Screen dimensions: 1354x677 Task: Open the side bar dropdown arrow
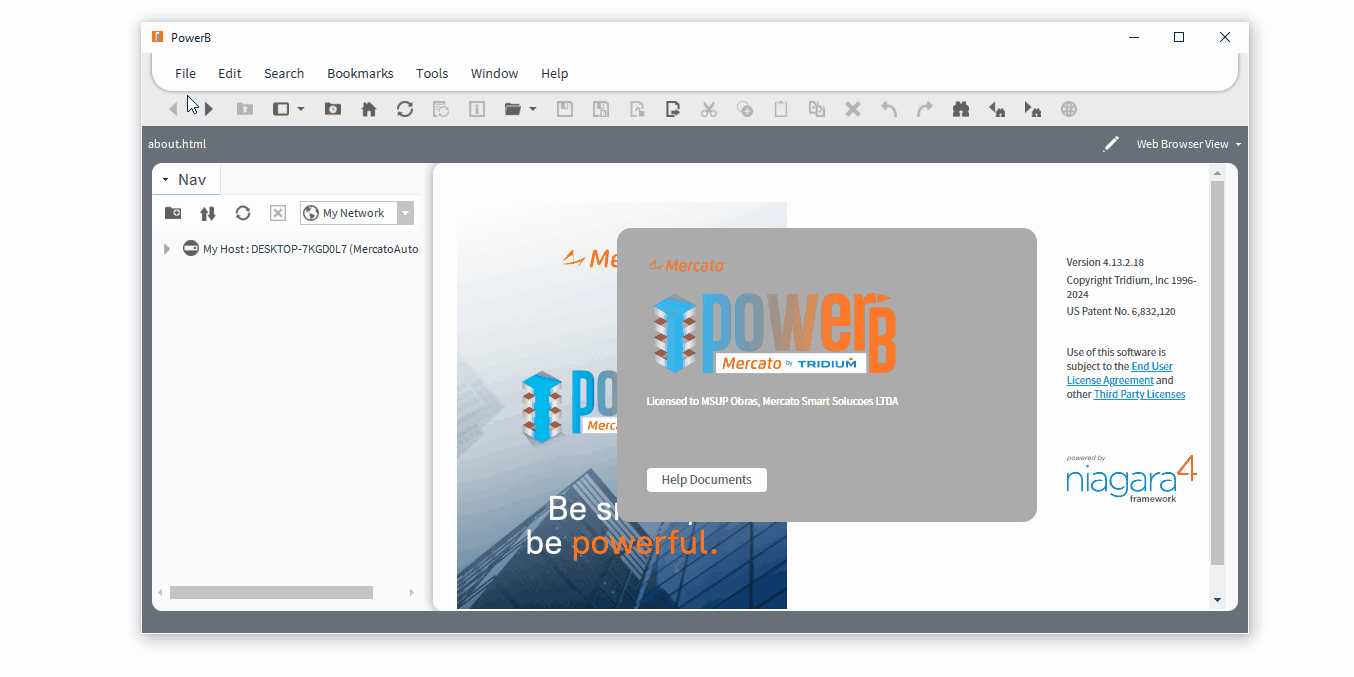coord(300,109)
